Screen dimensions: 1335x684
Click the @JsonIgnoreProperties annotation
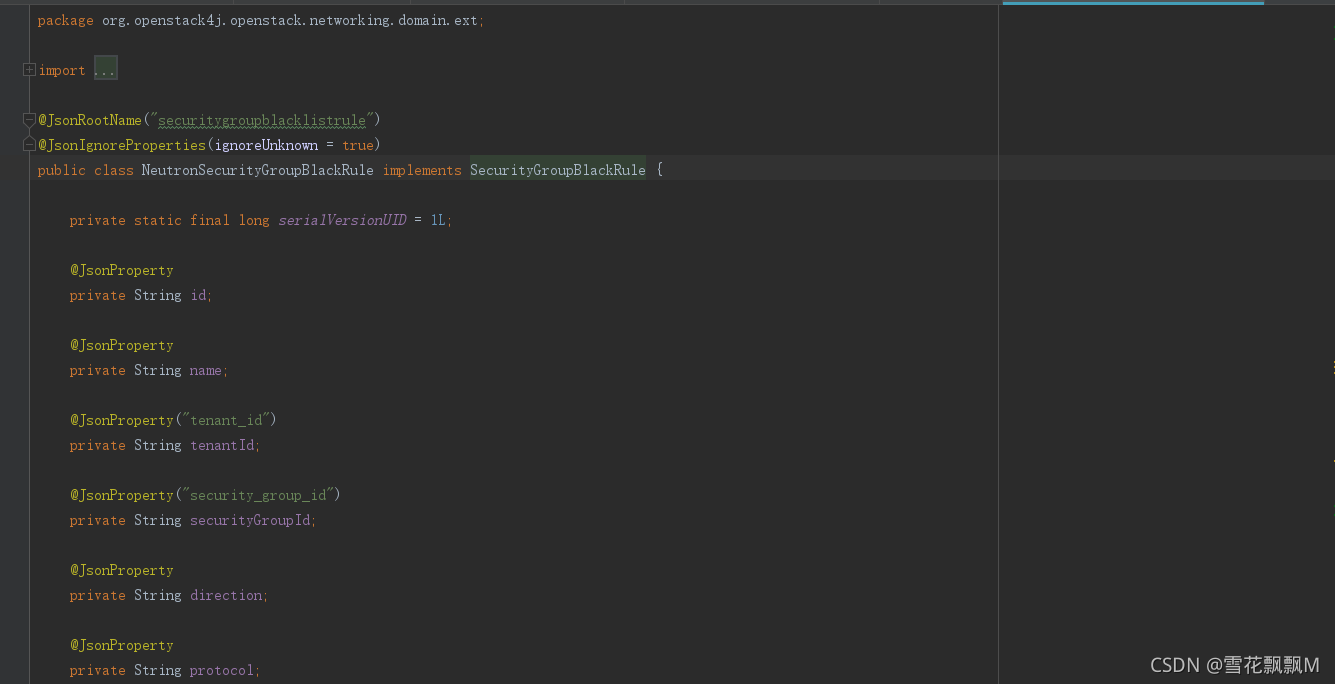(122, 145)
